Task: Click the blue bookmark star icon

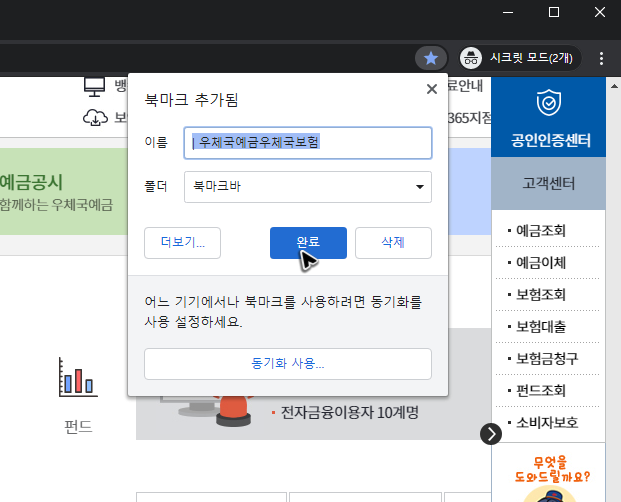Action: (x=431, y=59)
